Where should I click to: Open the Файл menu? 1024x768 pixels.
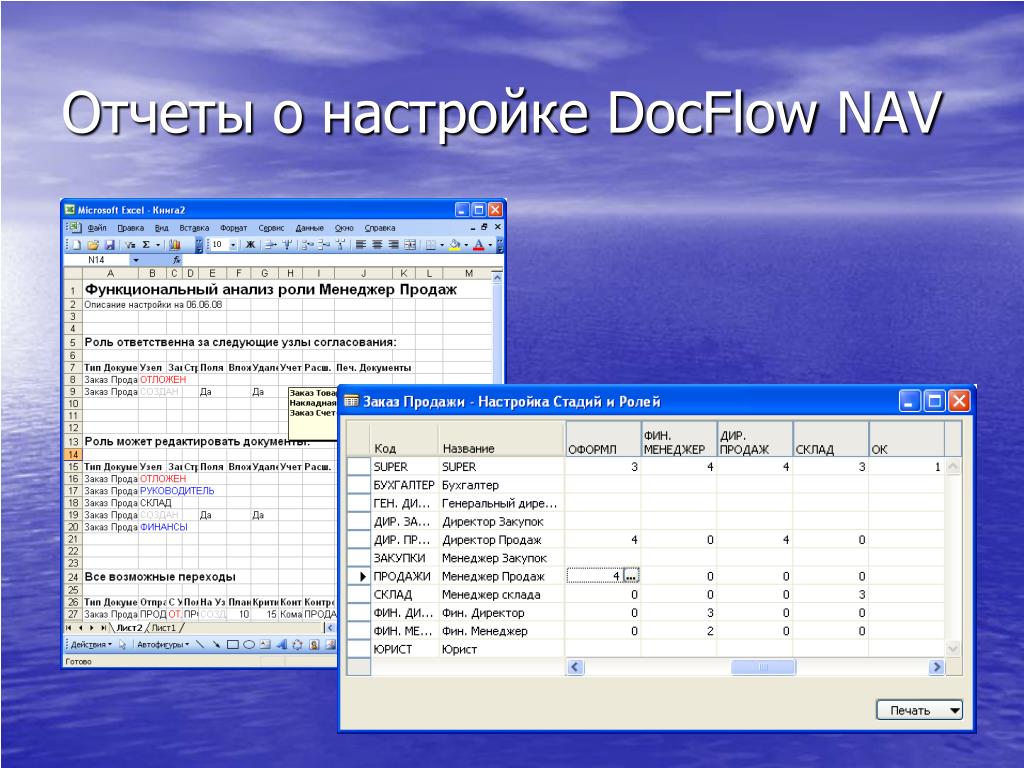[x=97, y=228]
